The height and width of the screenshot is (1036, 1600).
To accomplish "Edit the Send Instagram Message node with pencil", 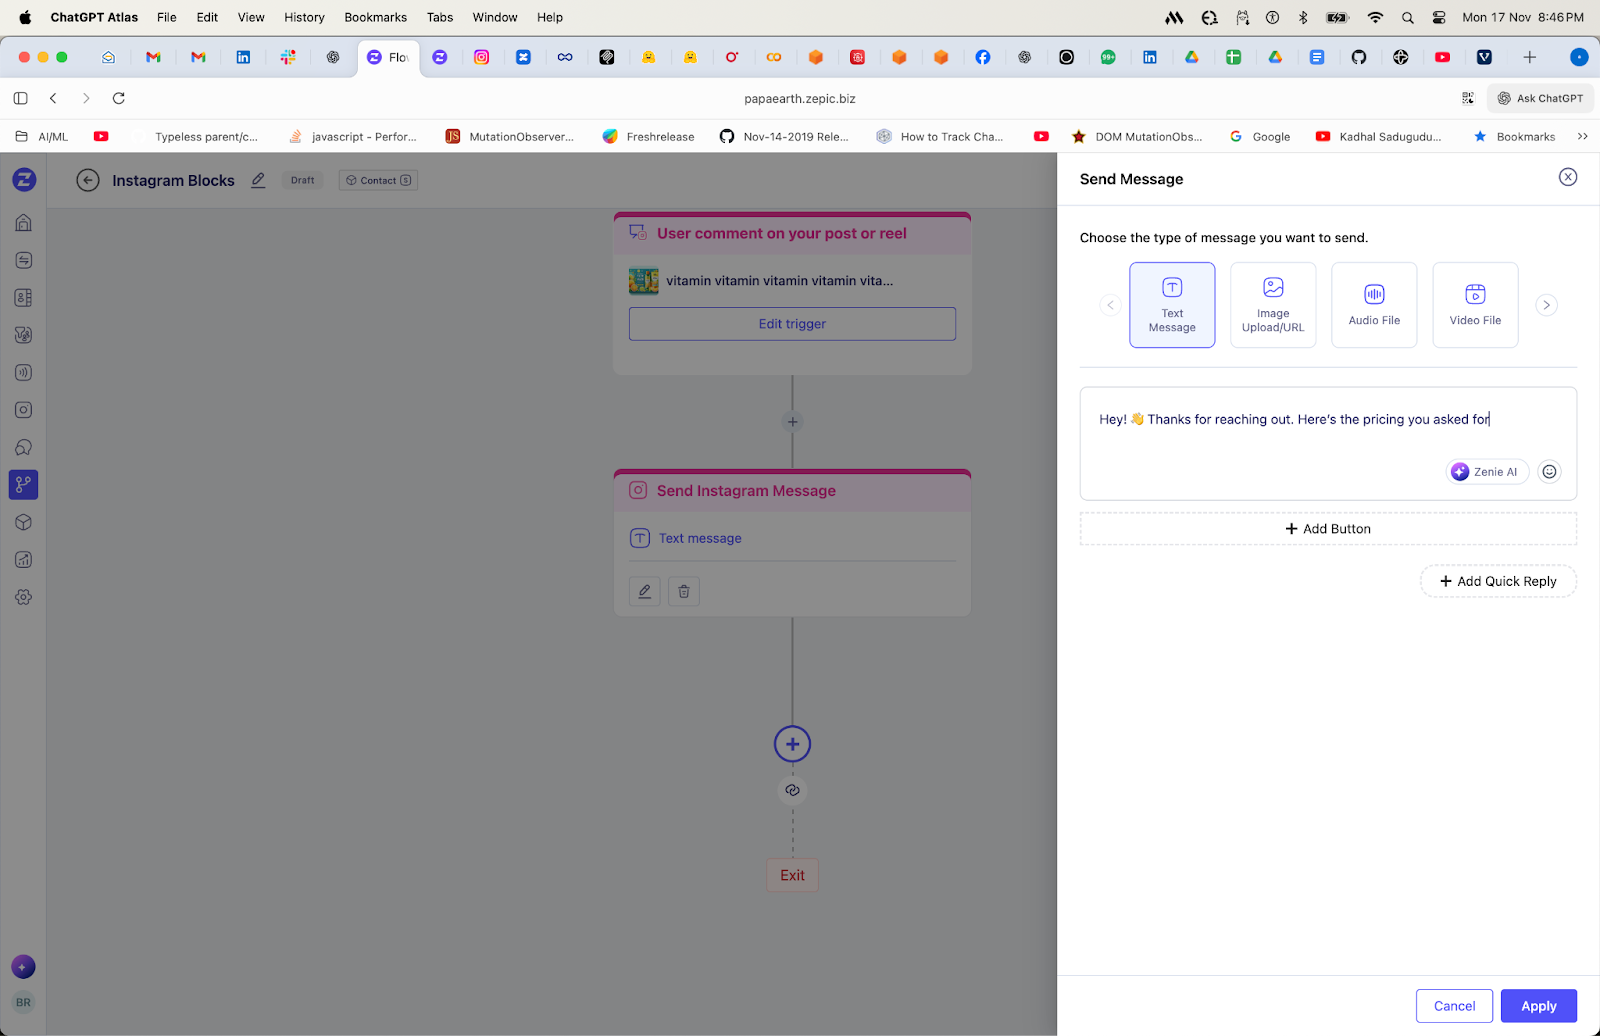I will pos(645,591).
